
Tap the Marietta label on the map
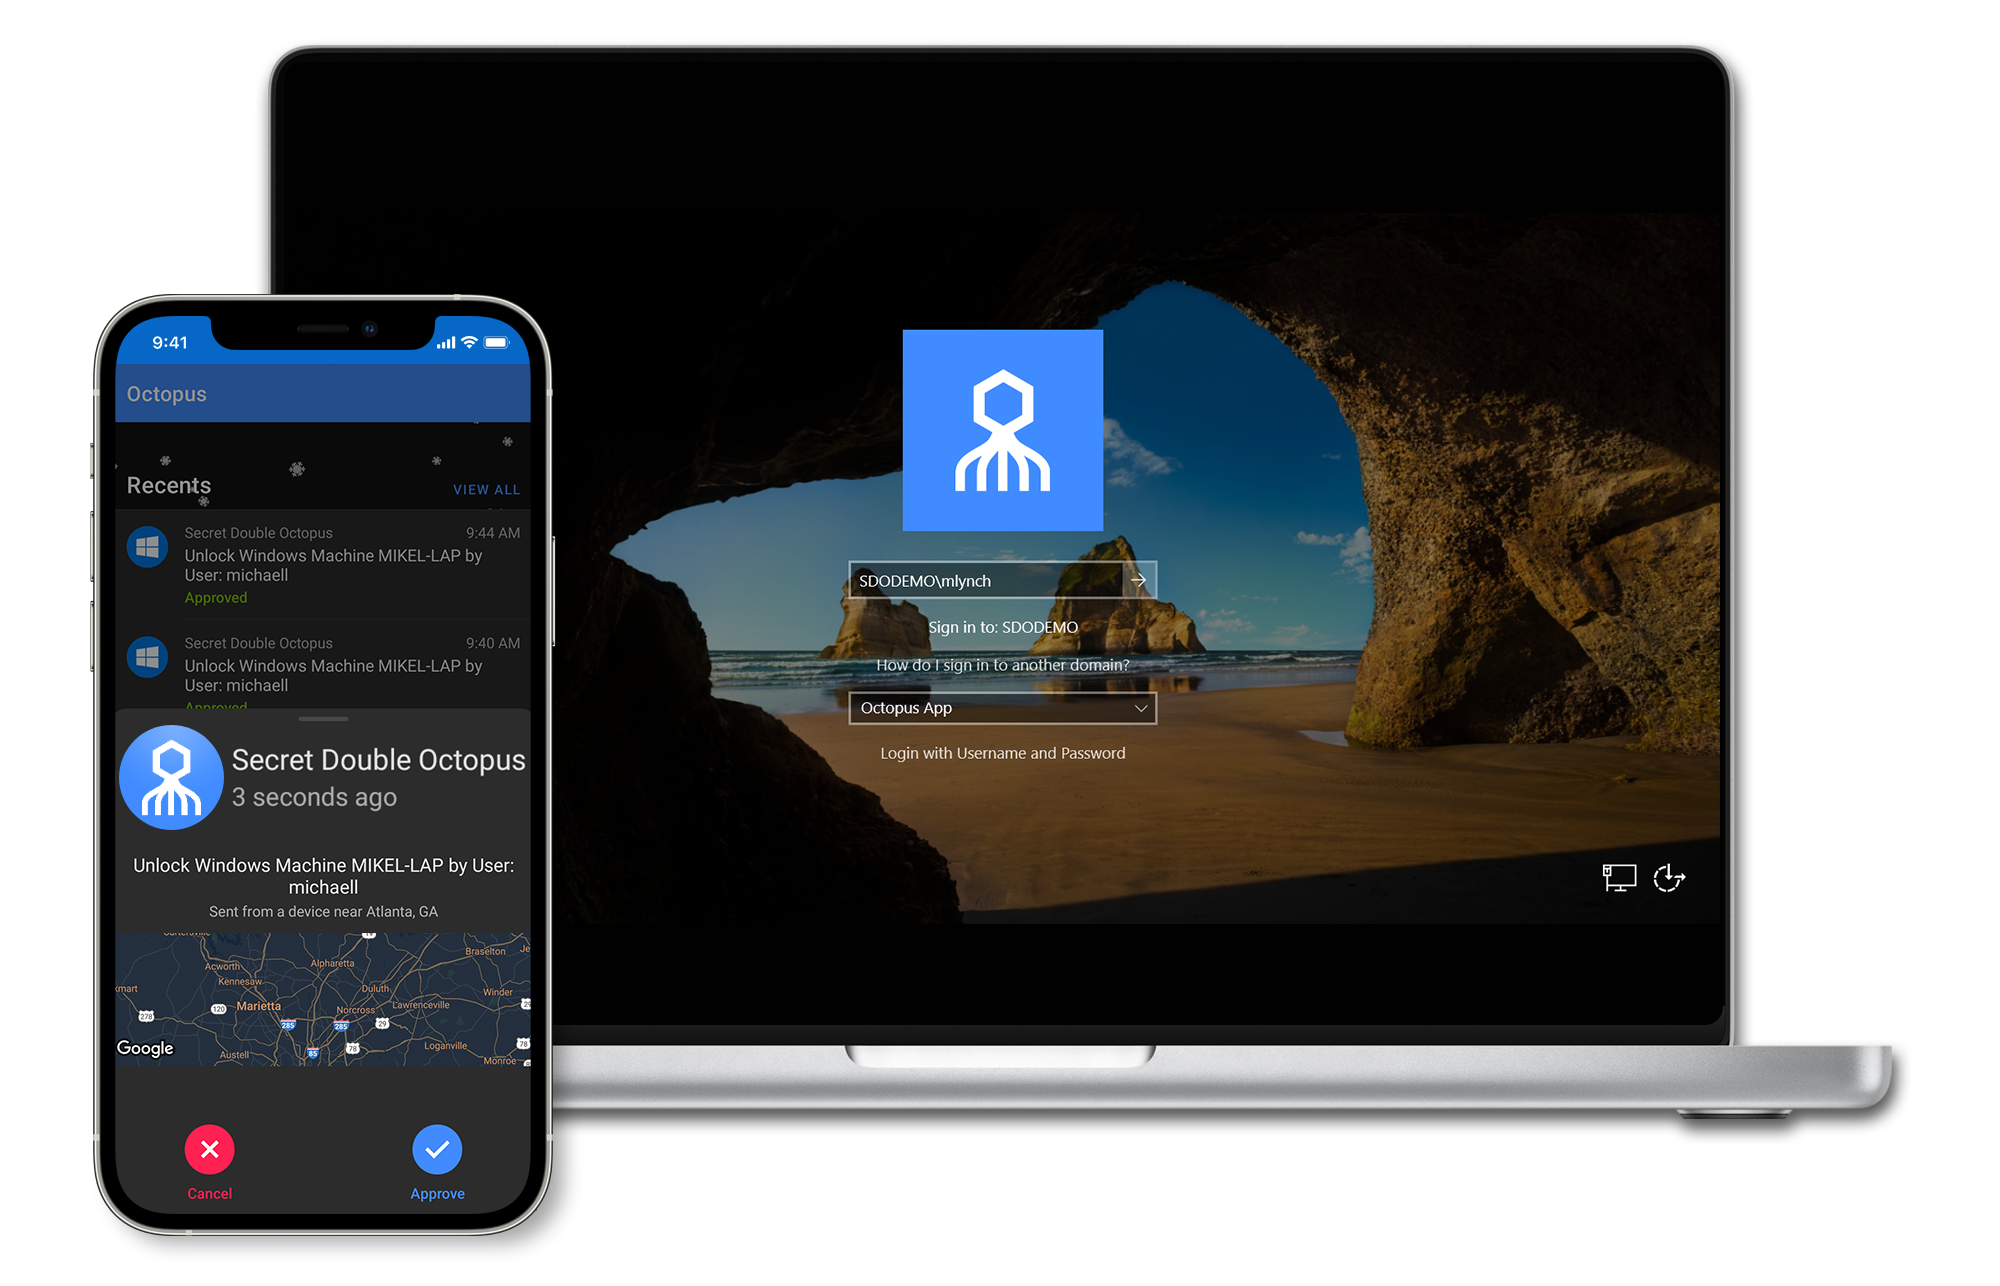pos(258,1006)
